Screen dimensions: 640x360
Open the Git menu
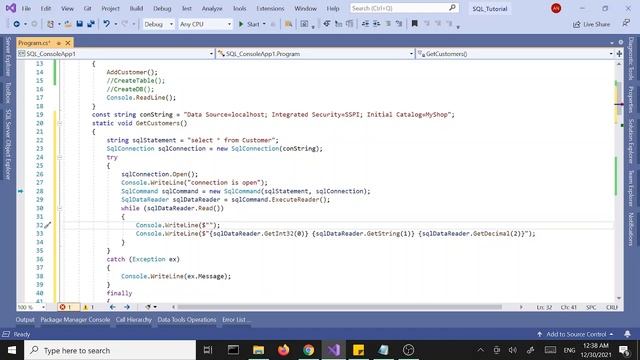pos(87,8)
